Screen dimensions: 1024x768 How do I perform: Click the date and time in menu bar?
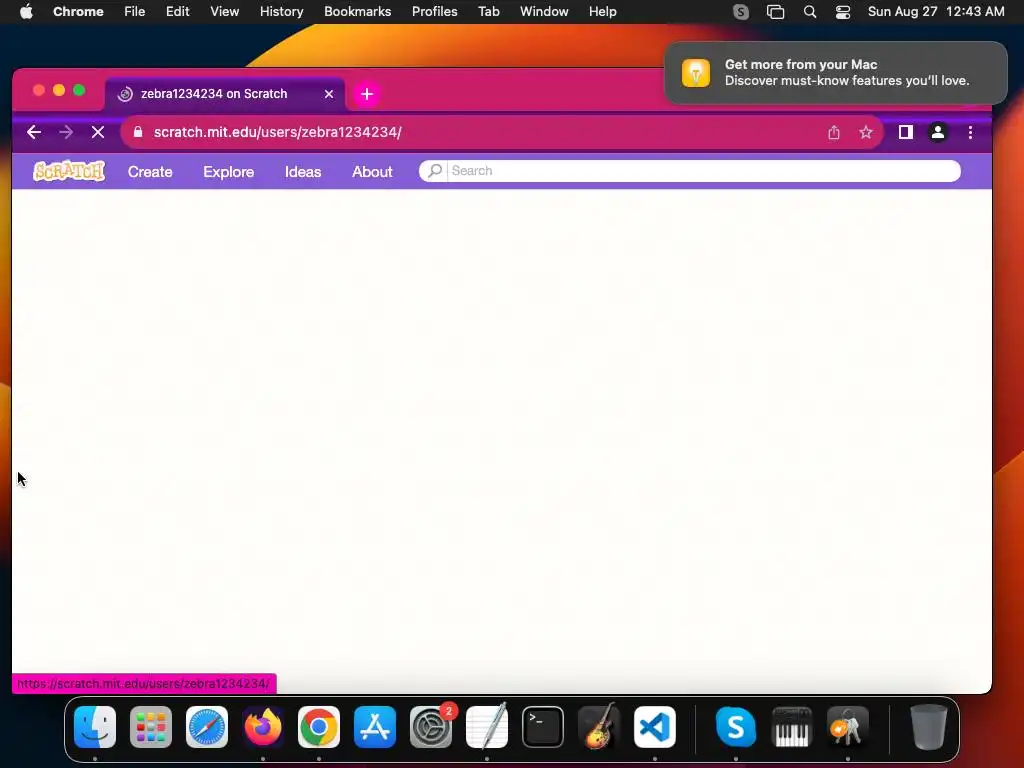936,12
